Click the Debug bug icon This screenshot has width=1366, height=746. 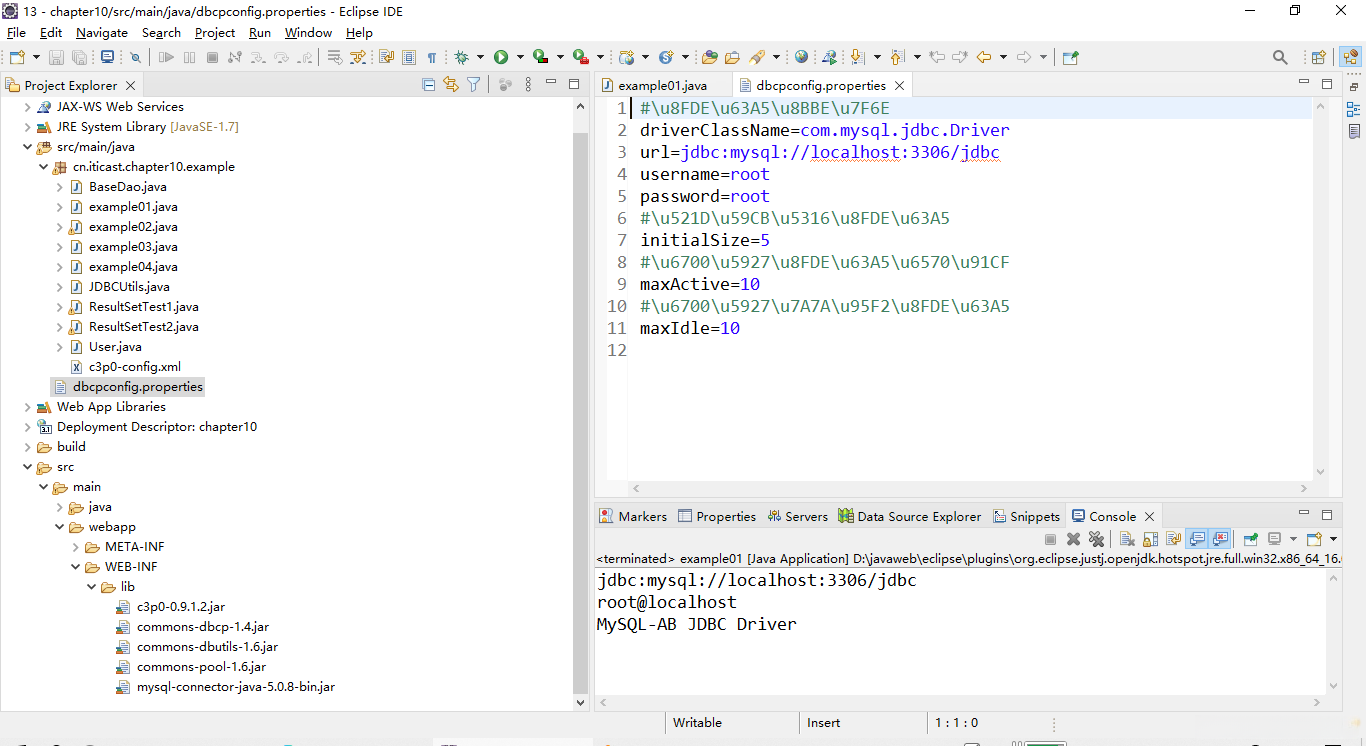461,58
